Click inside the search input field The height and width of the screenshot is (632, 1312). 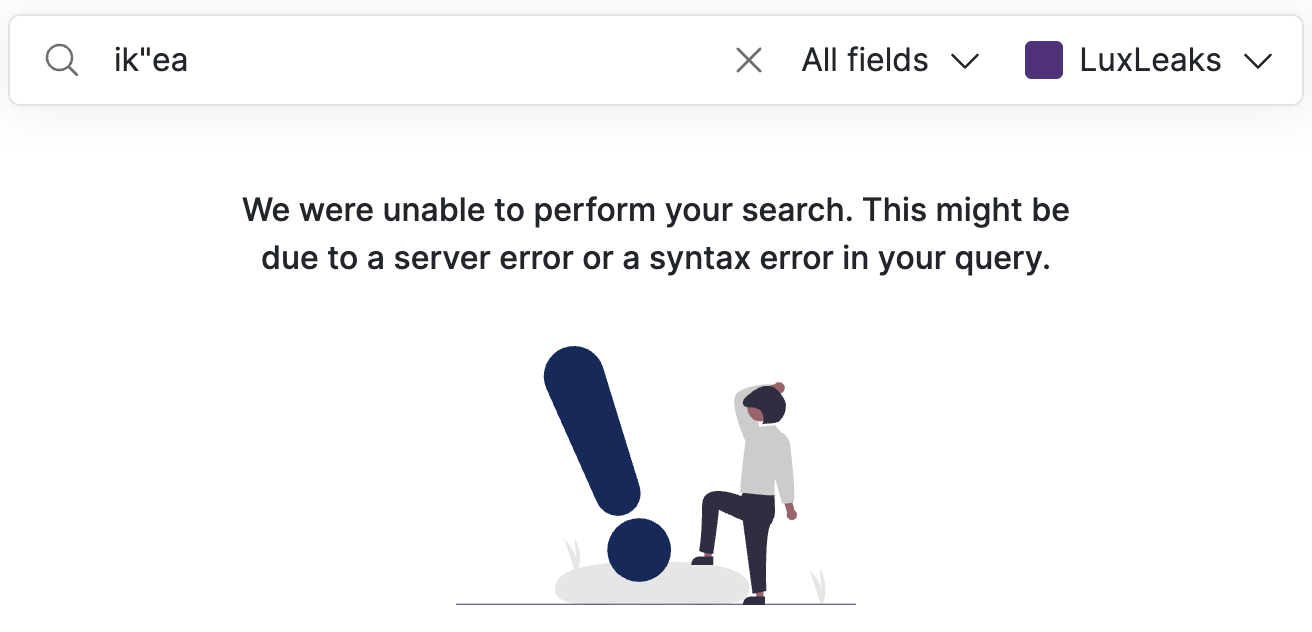400,60
